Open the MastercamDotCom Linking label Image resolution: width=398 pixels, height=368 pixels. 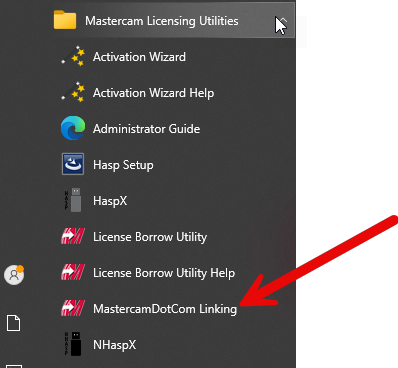[165, 309]
